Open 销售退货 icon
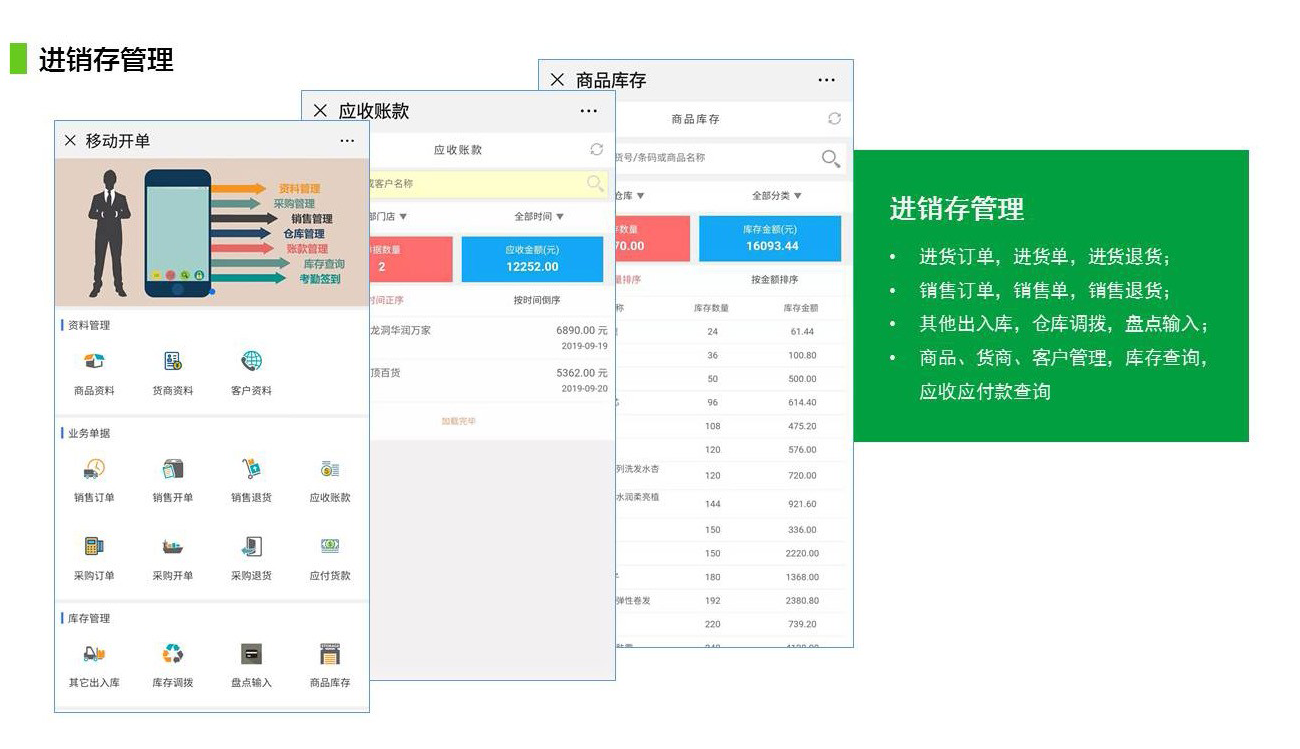The image size is (1300, 749). click(251, 468)
